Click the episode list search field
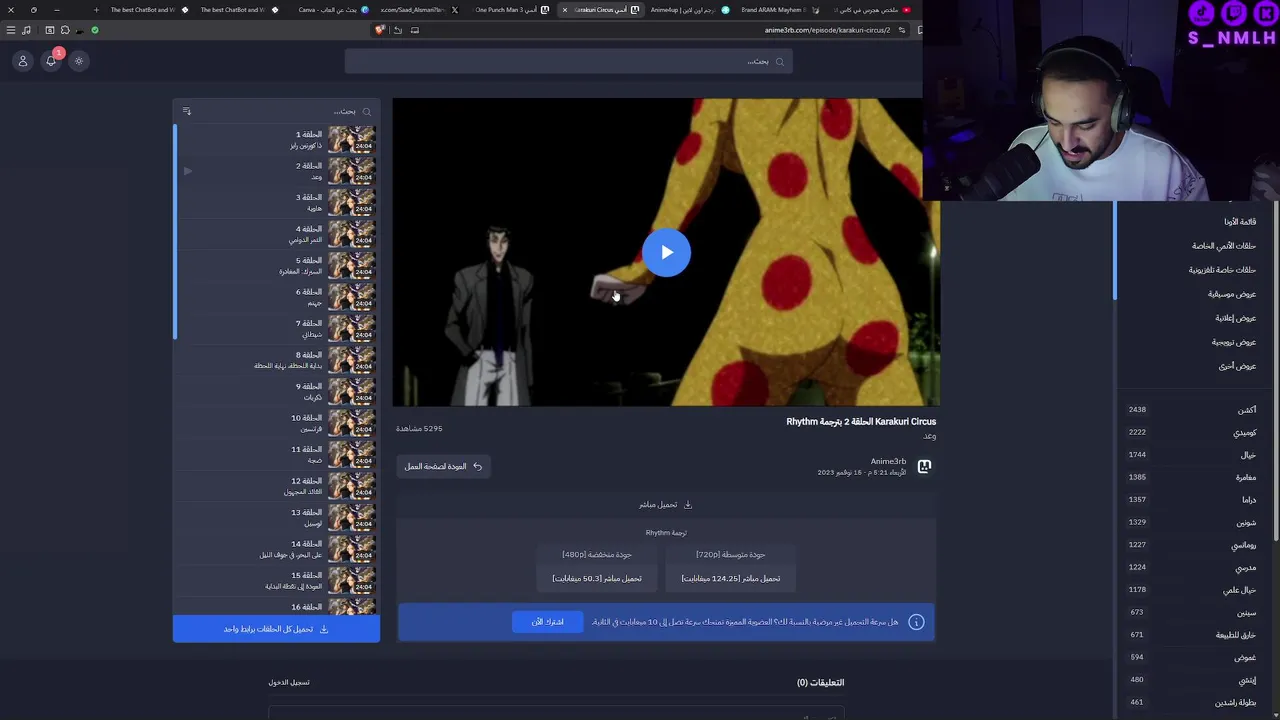Screen dimensions: 1280x720 tap(280, 111)
